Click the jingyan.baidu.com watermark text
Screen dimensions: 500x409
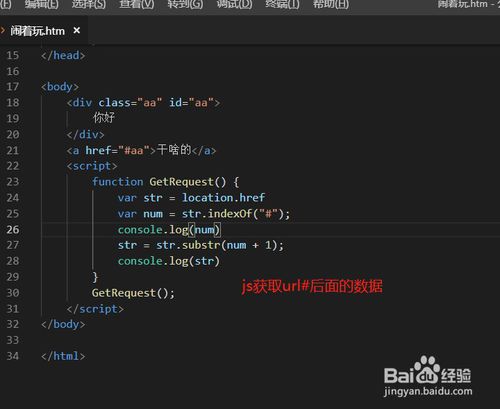point(428,391)
